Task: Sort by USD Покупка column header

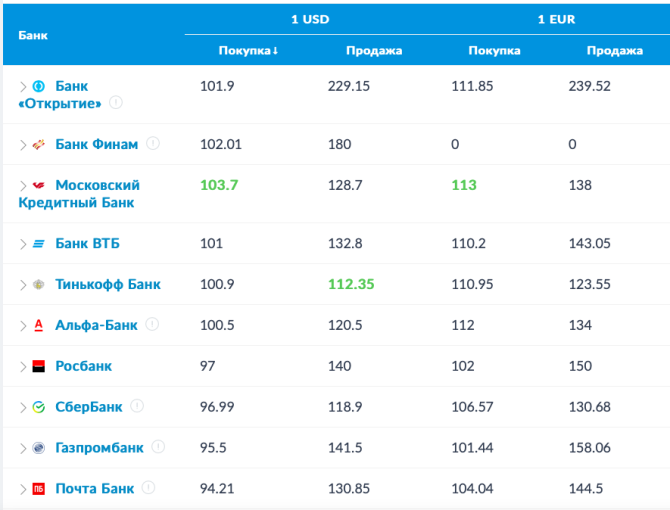Action: (x=248, y=51)
